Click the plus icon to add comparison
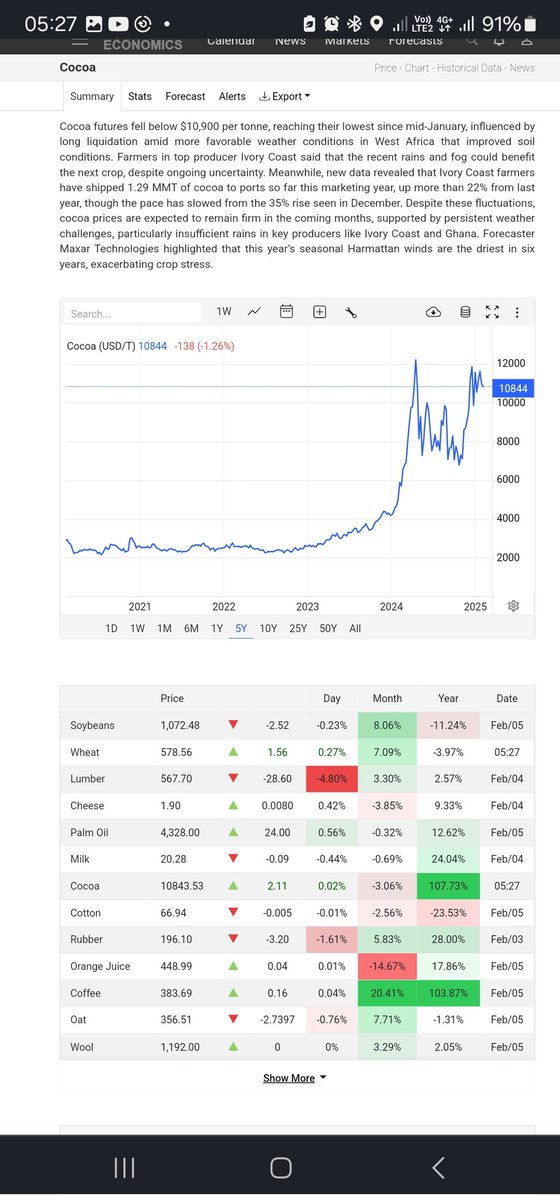The image size is (560, 1200). (319, 312)
